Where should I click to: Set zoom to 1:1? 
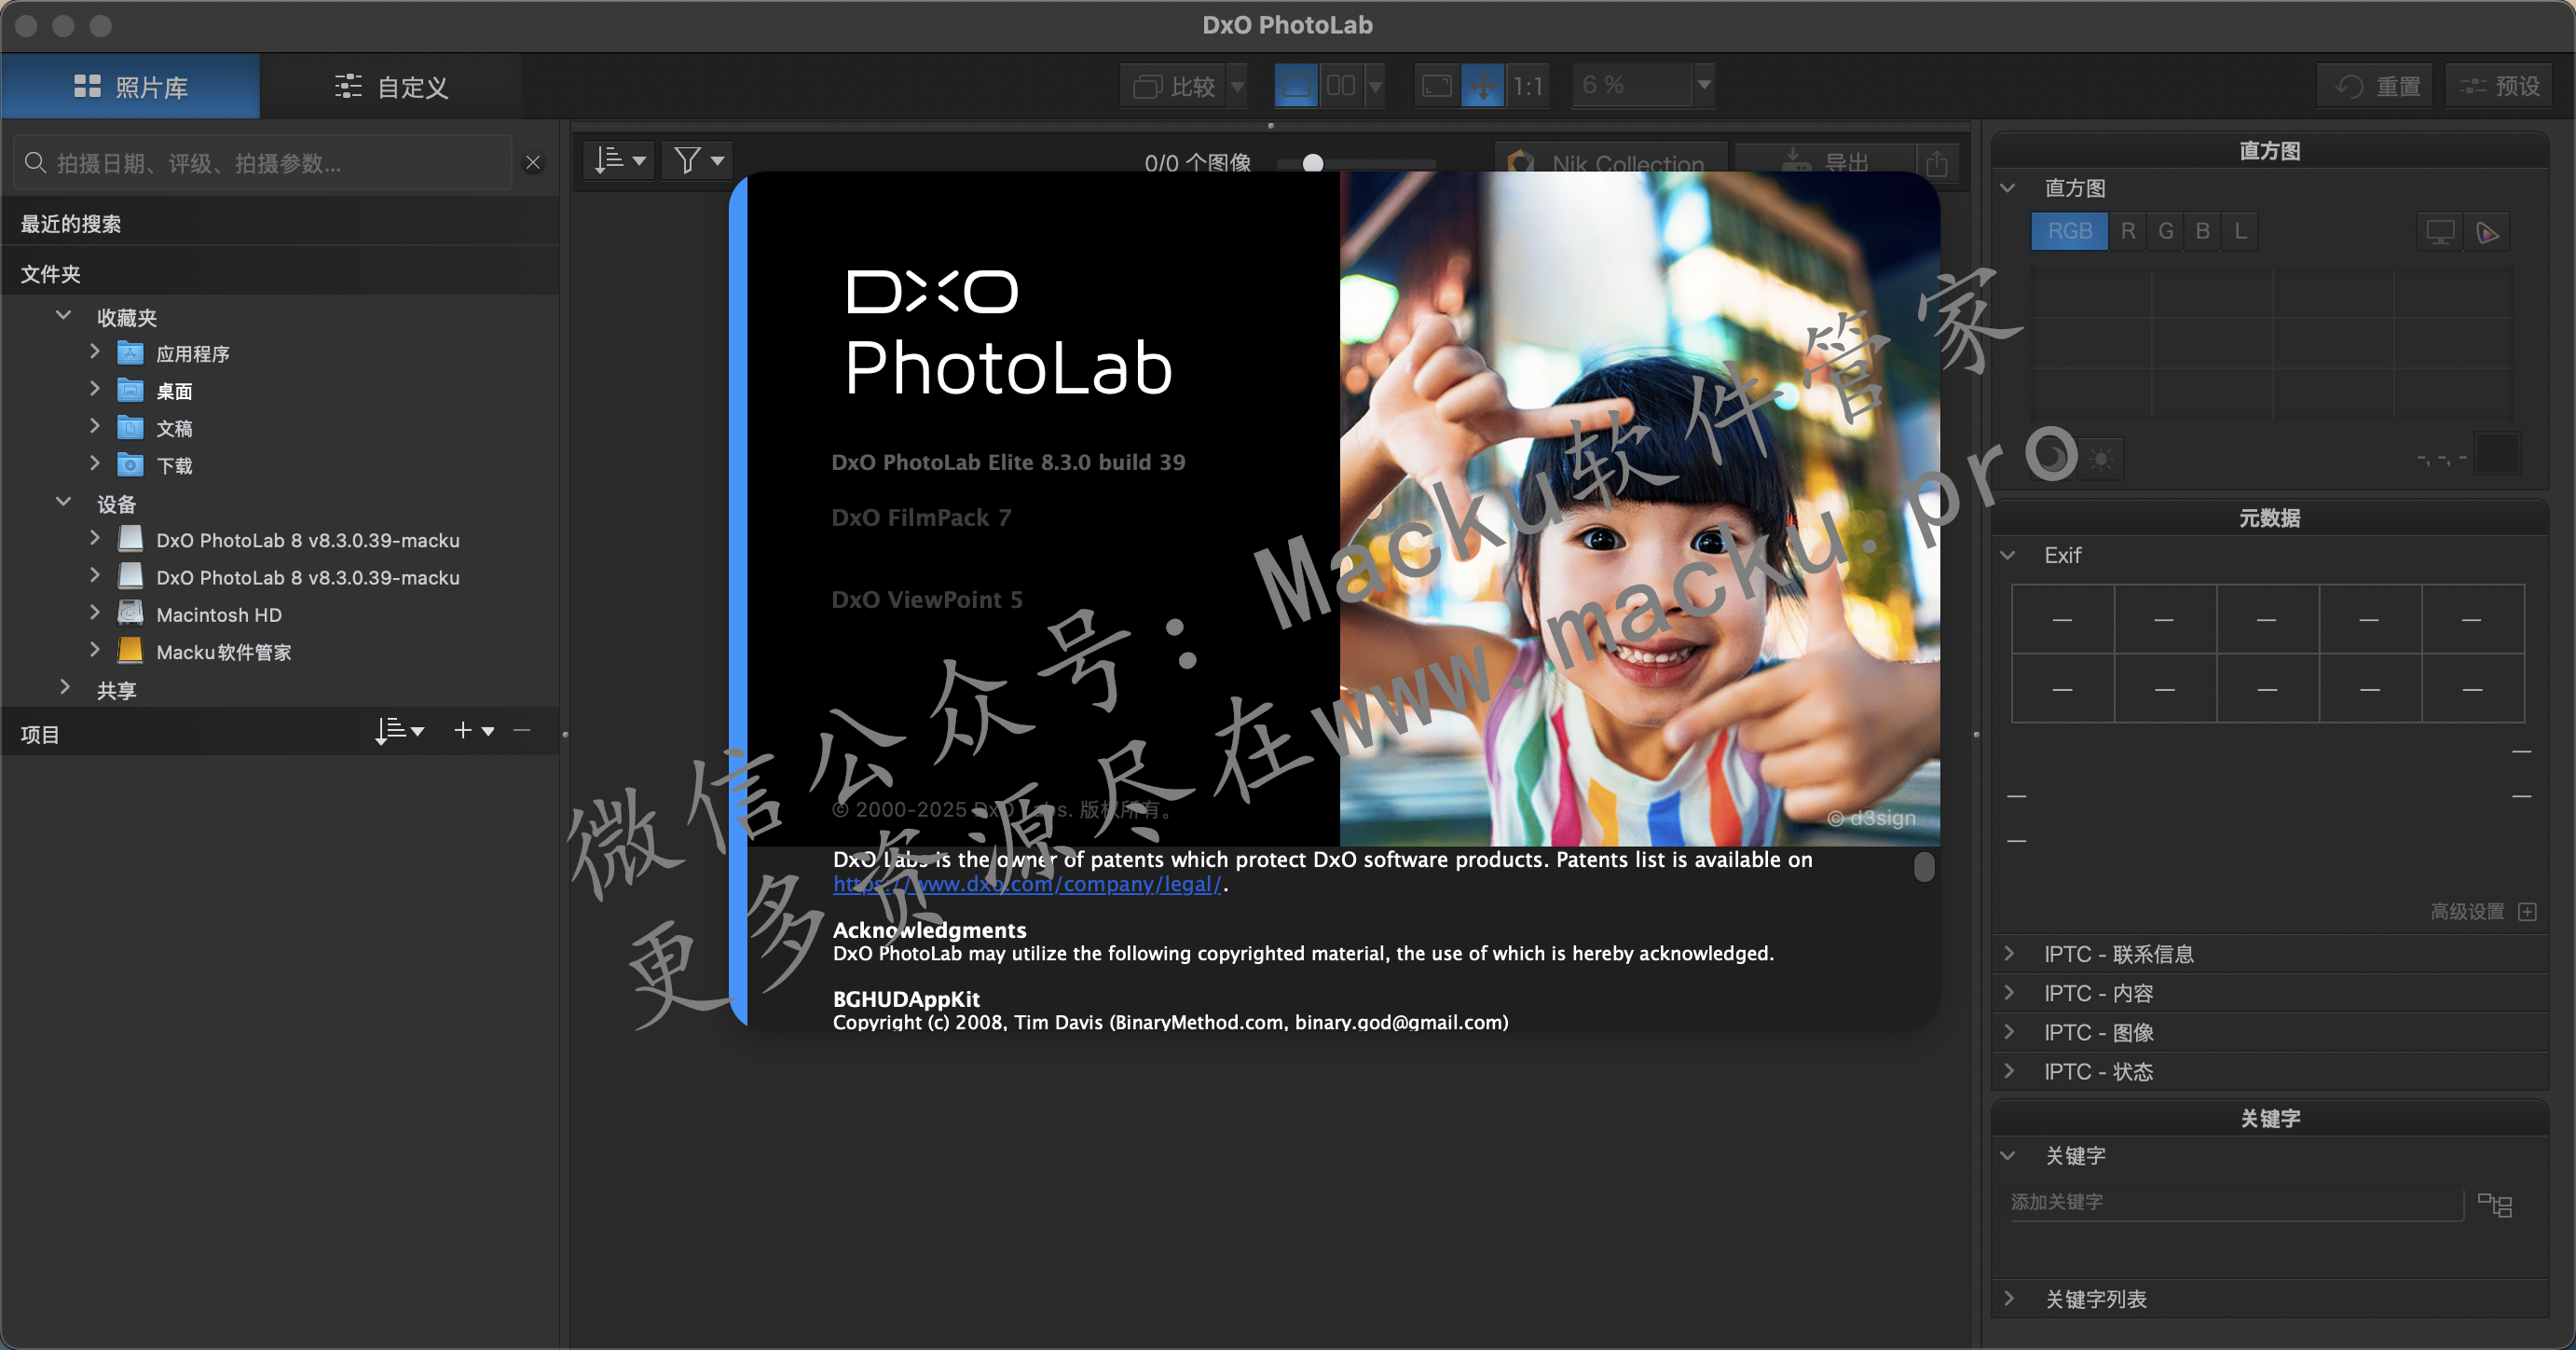[1527, 86]
